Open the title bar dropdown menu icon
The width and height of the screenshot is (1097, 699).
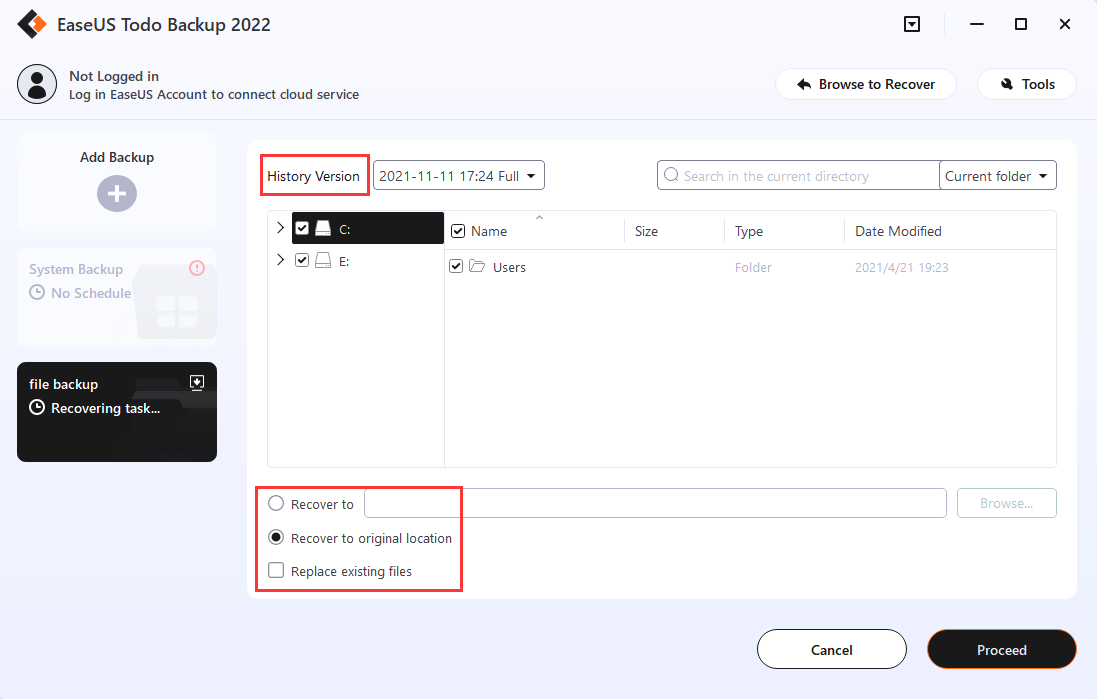coord(912,24)
